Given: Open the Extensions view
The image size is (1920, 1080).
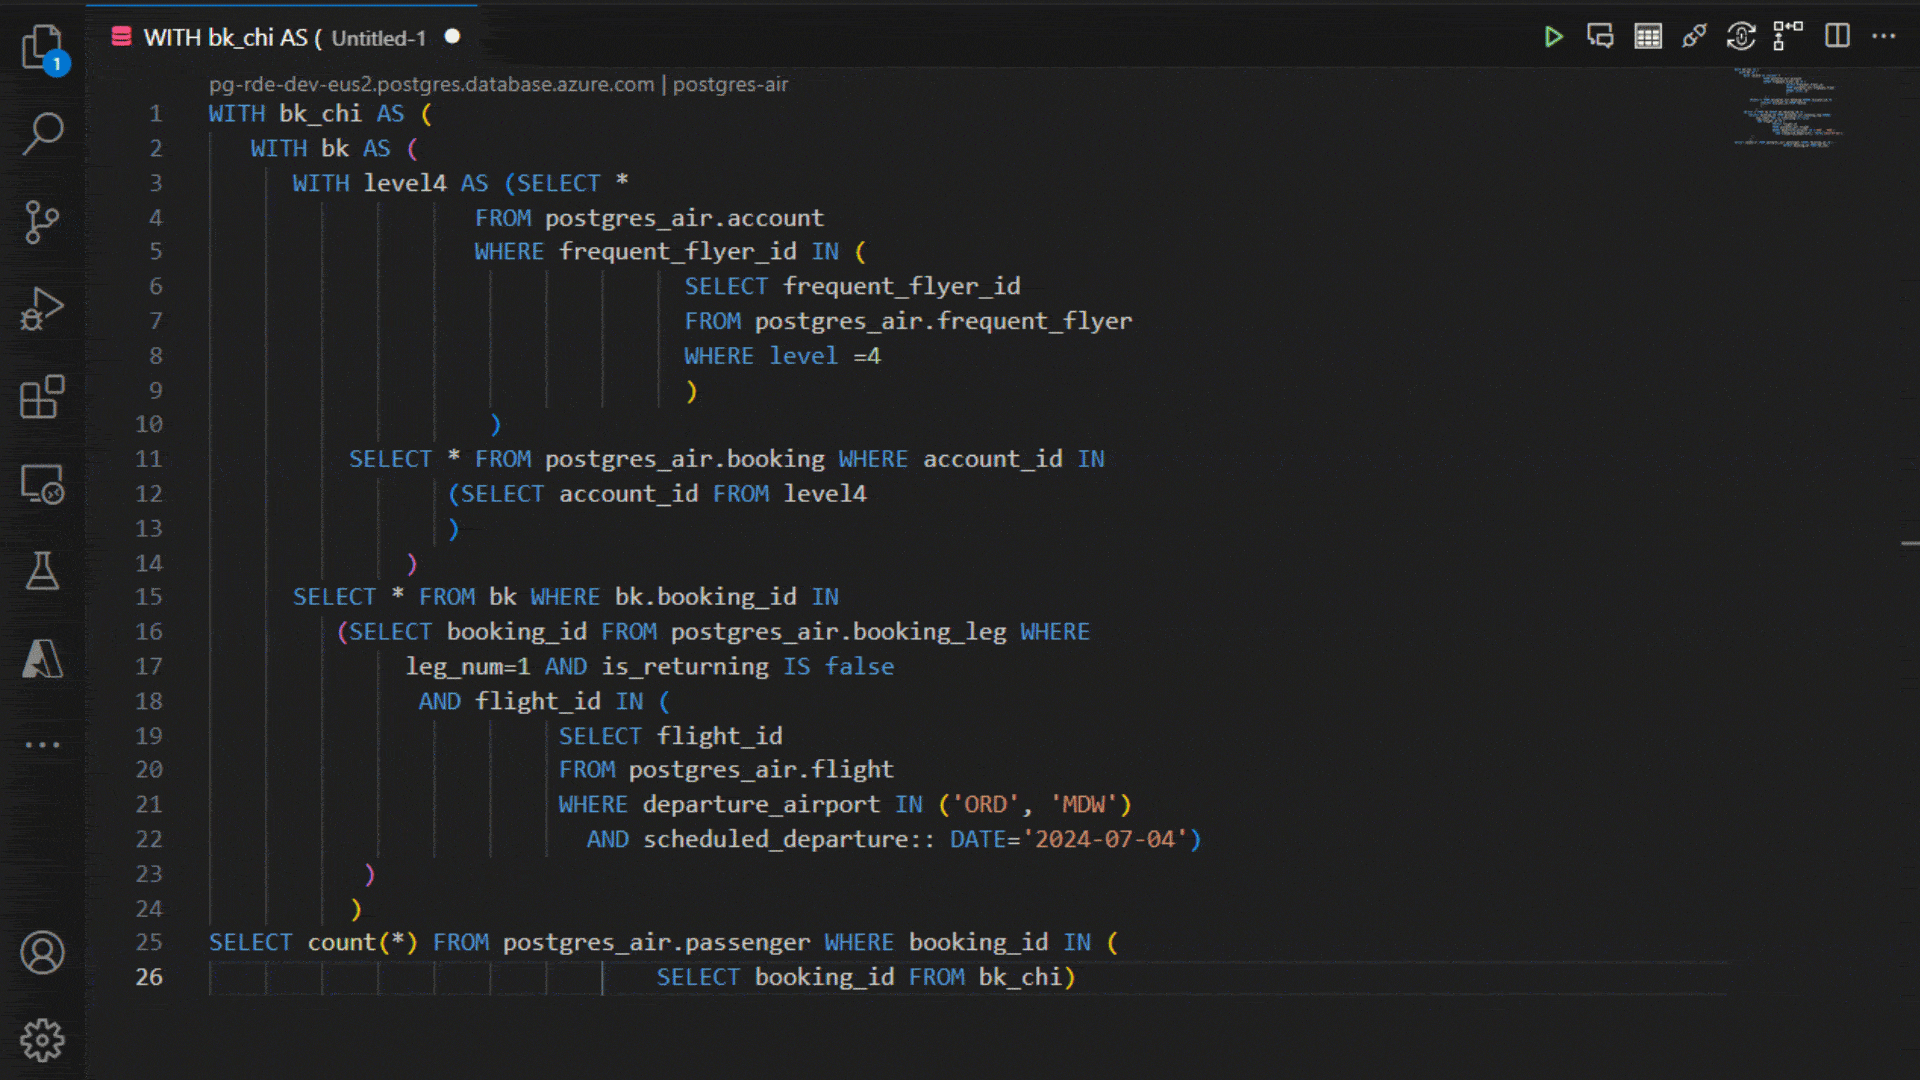Looking at the screenshot, I should (x=42, y=397).
